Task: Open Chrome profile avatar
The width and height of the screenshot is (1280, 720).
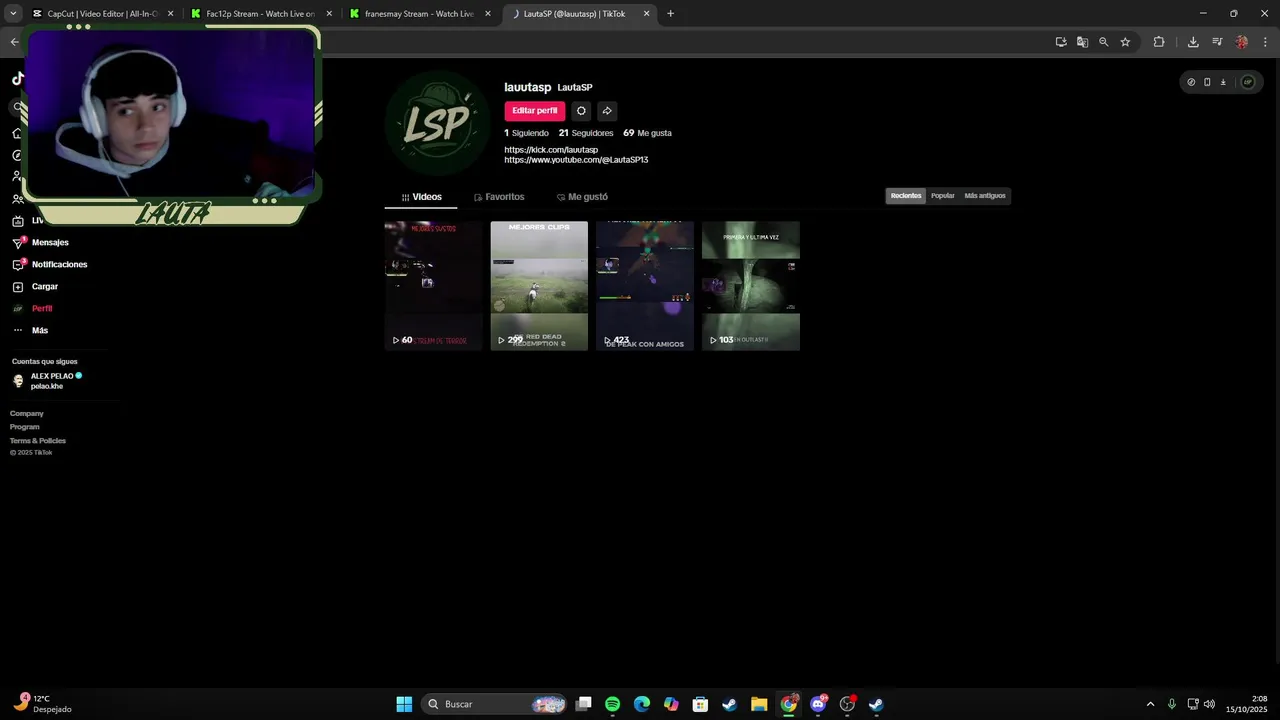Action: tap(1242, 42)
